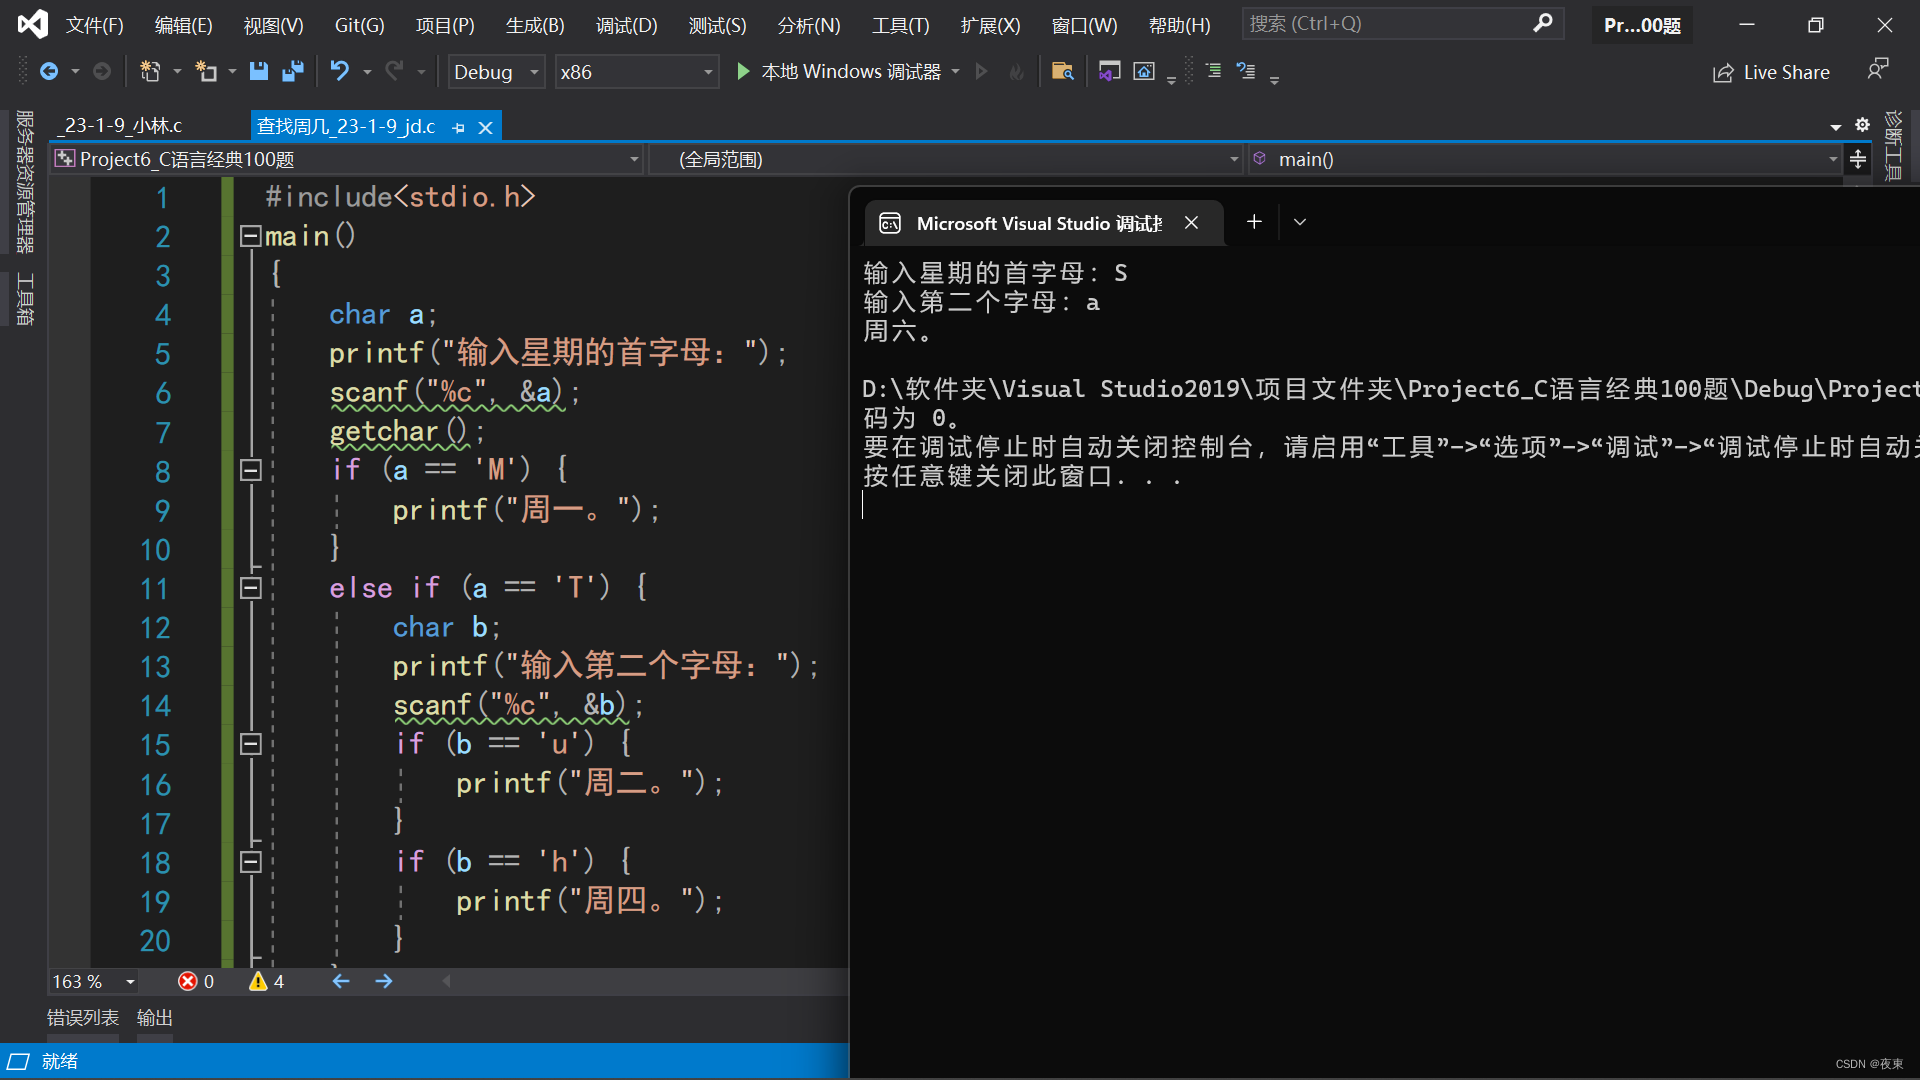
Task: Click the Save file icon
Action: [259, 71]
